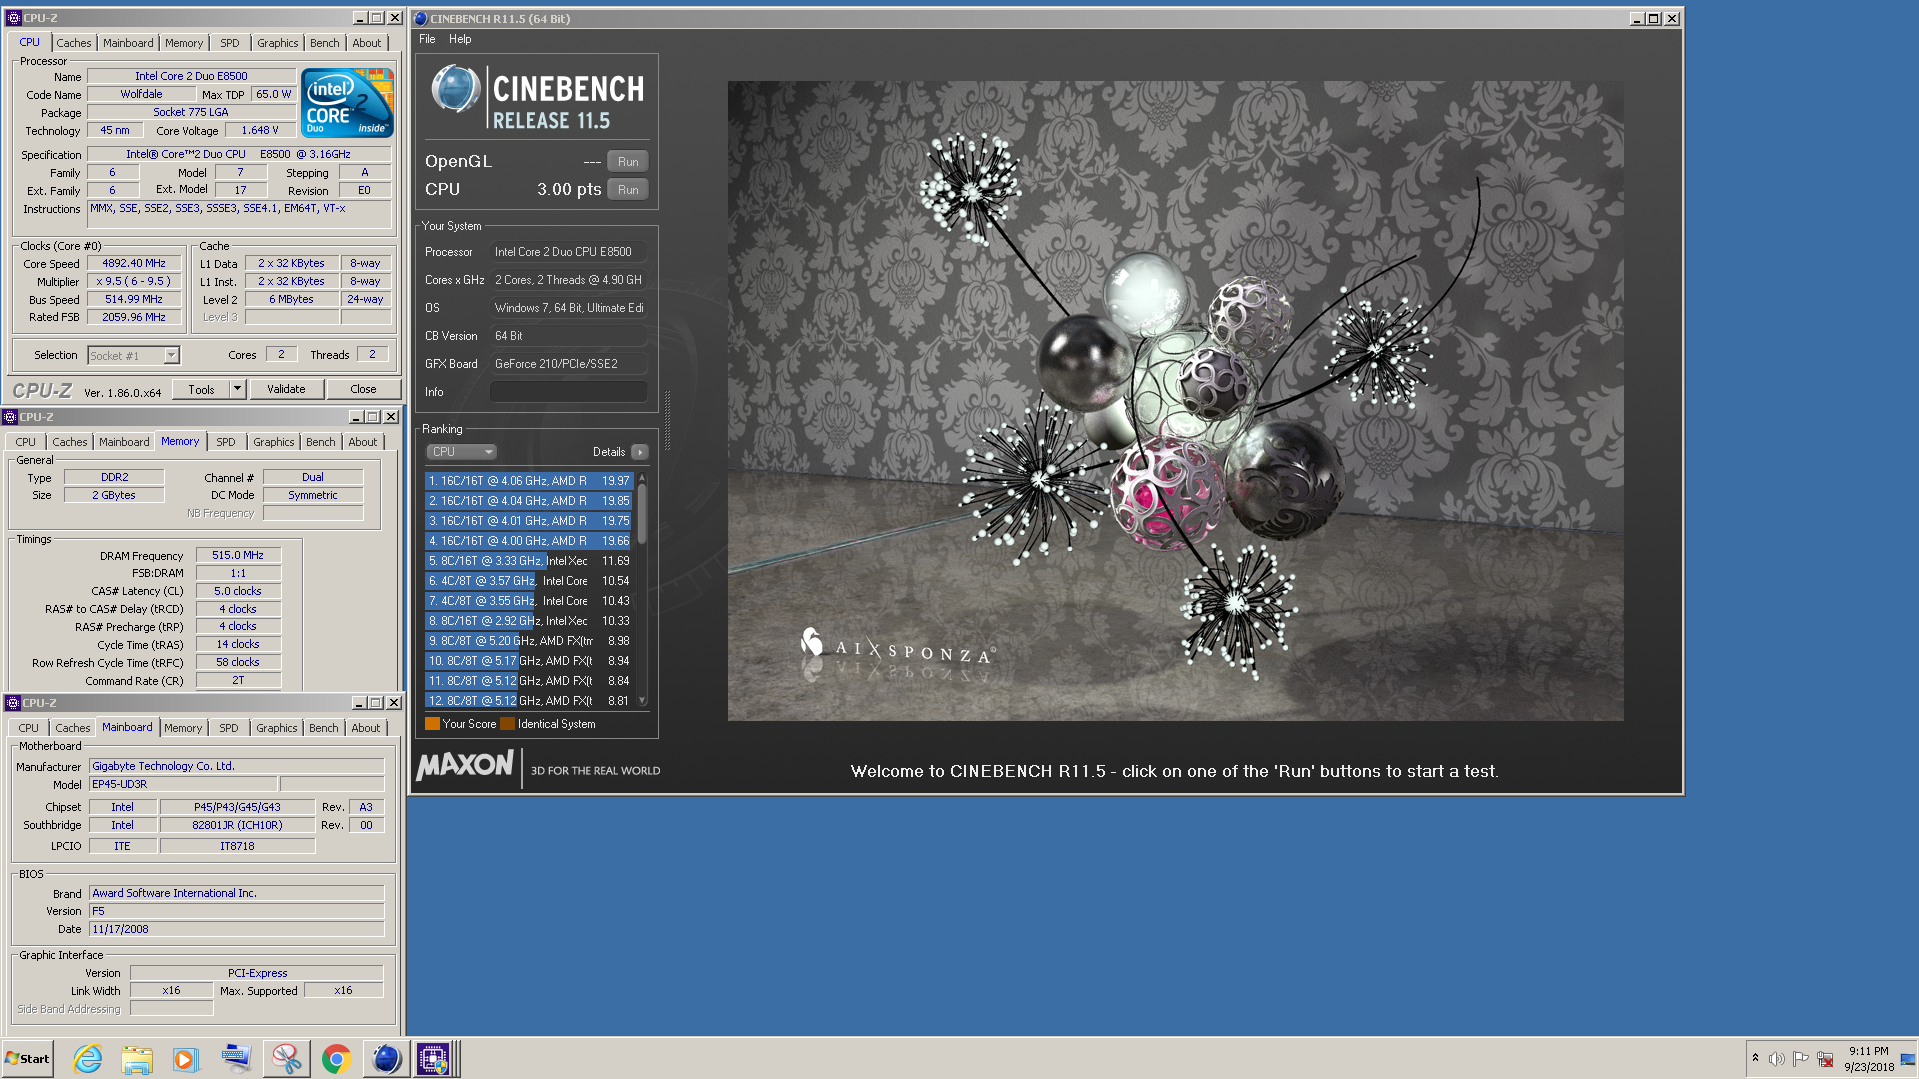The width and height of the screenshot is (1919, 1079).
Task: Open Google Chrome from the taskbar
Action: pos(336,1058)
